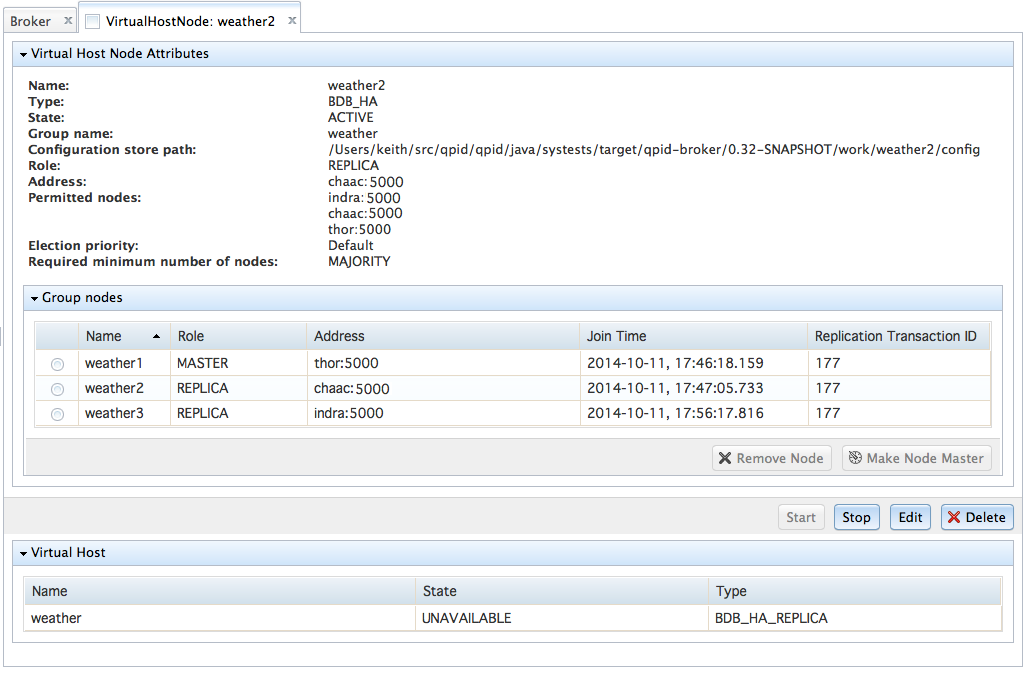The height and width of the screenshot is (673, 1028).
Task: Collapse the Virtual Host Node Attributes section
Action: click(x=23, y=54)
